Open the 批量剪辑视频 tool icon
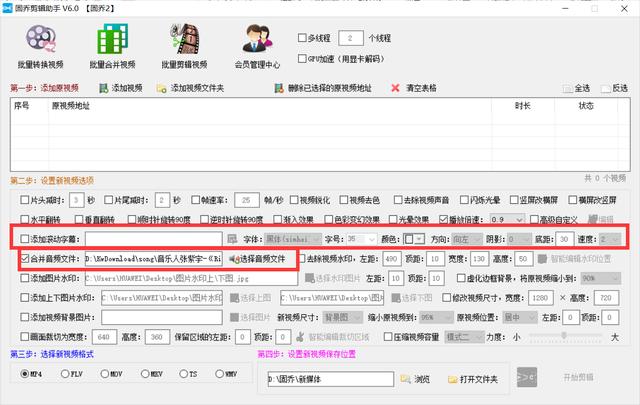Viewport: 640px width, 405px height. point(184,39)
